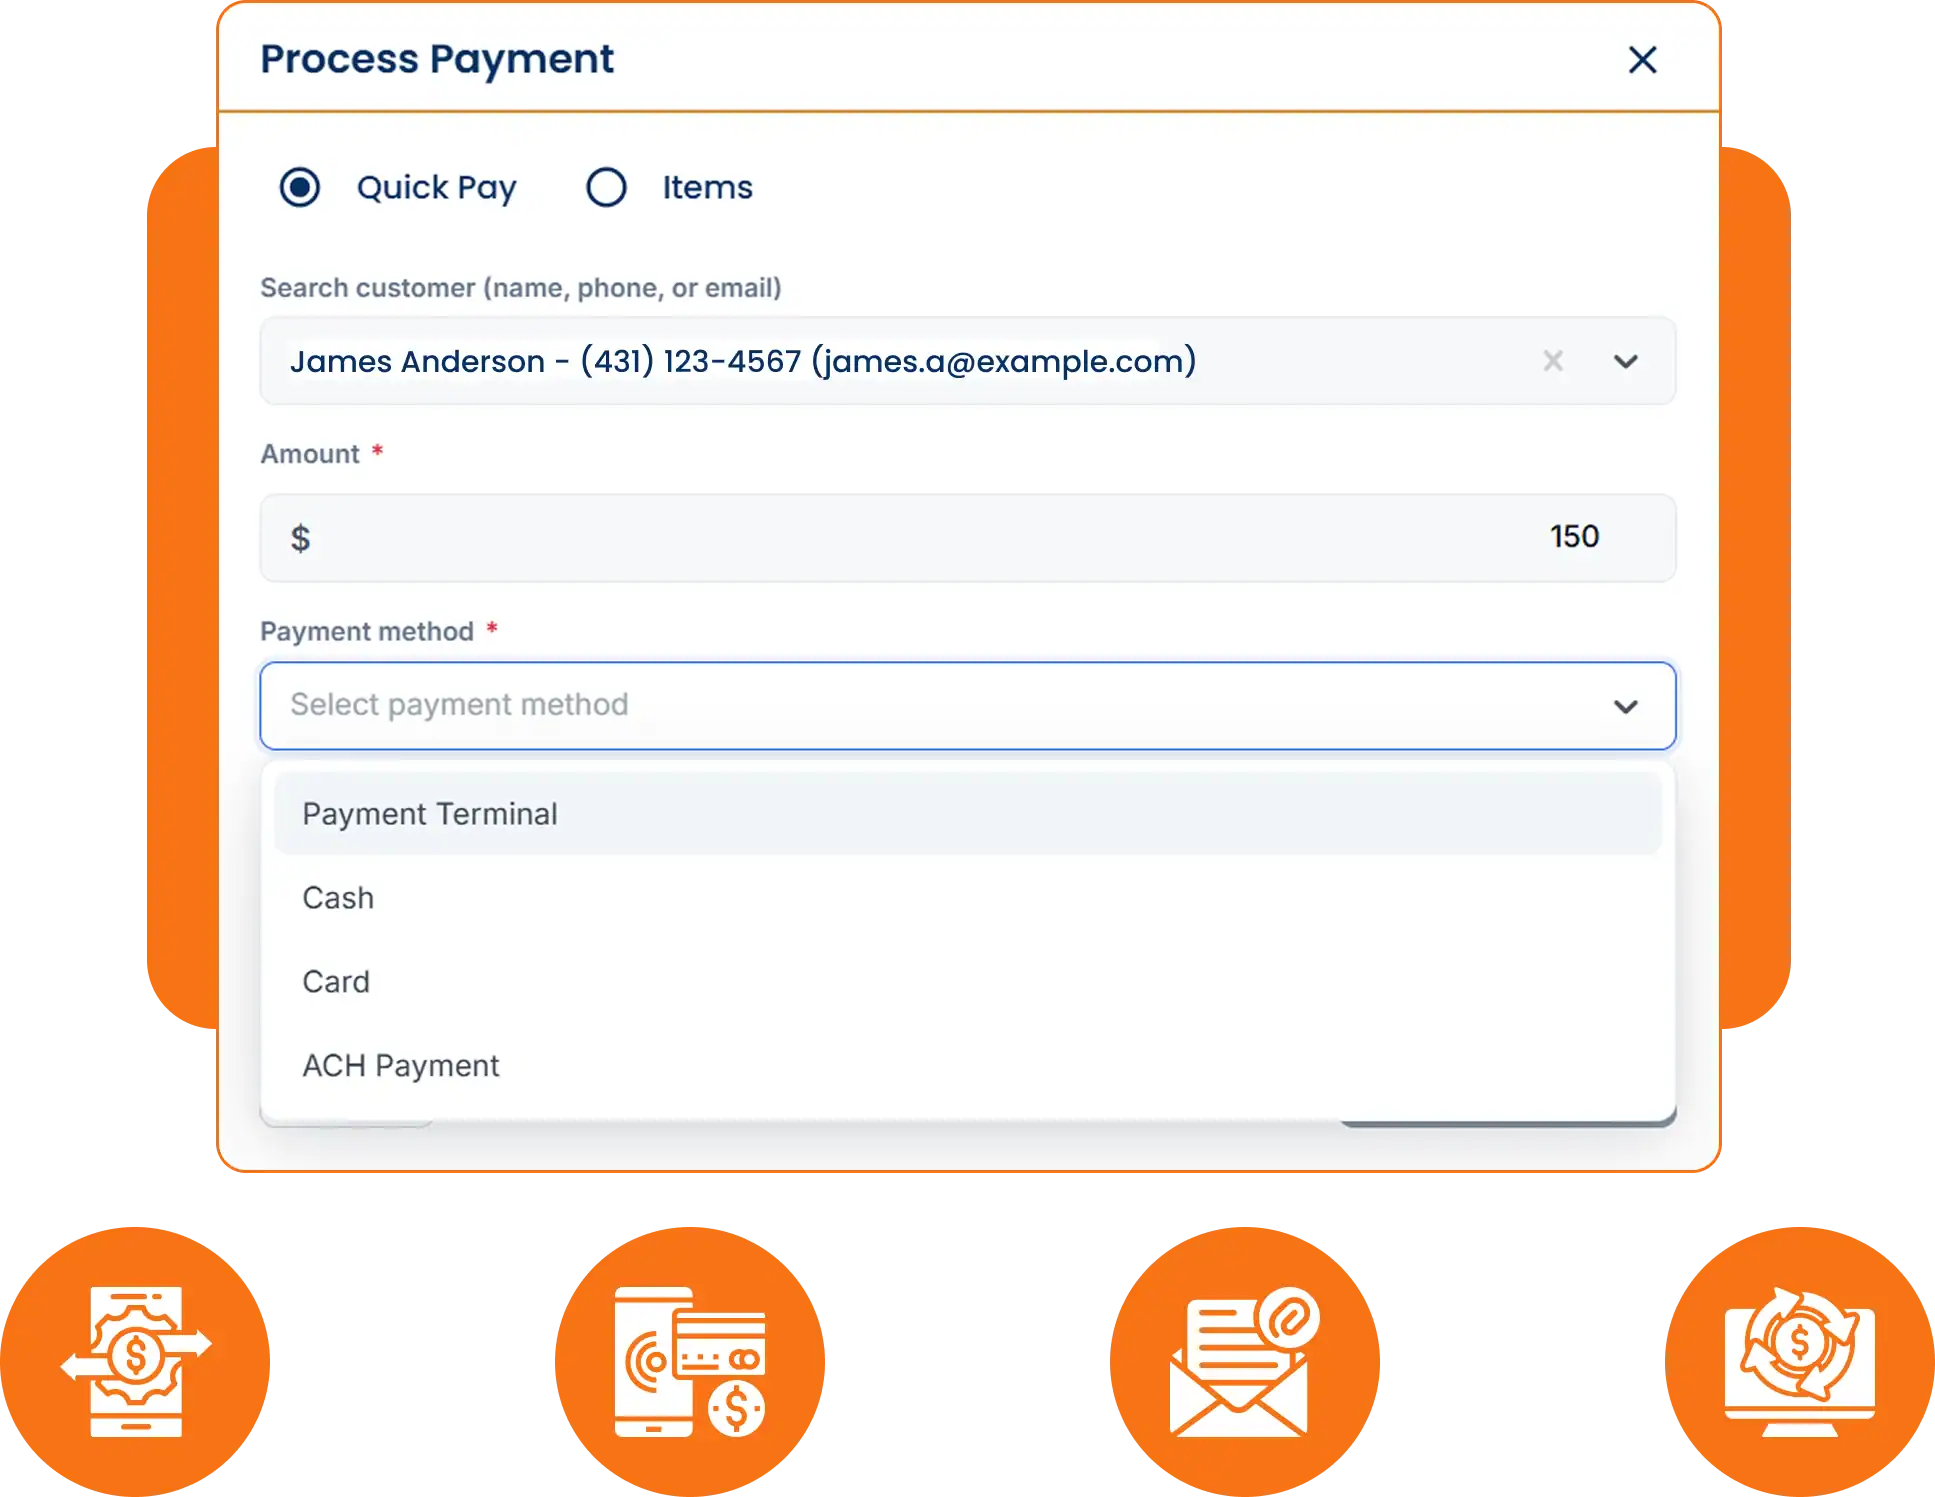Clear the selected customer James Anderson

[1552, 361]
